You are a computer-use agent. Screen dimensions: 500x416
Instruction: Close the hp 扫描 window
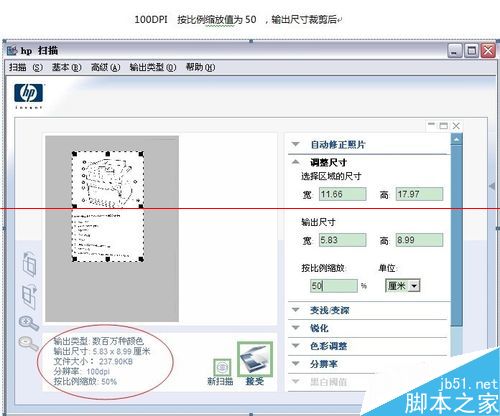[x=488, y=51]
